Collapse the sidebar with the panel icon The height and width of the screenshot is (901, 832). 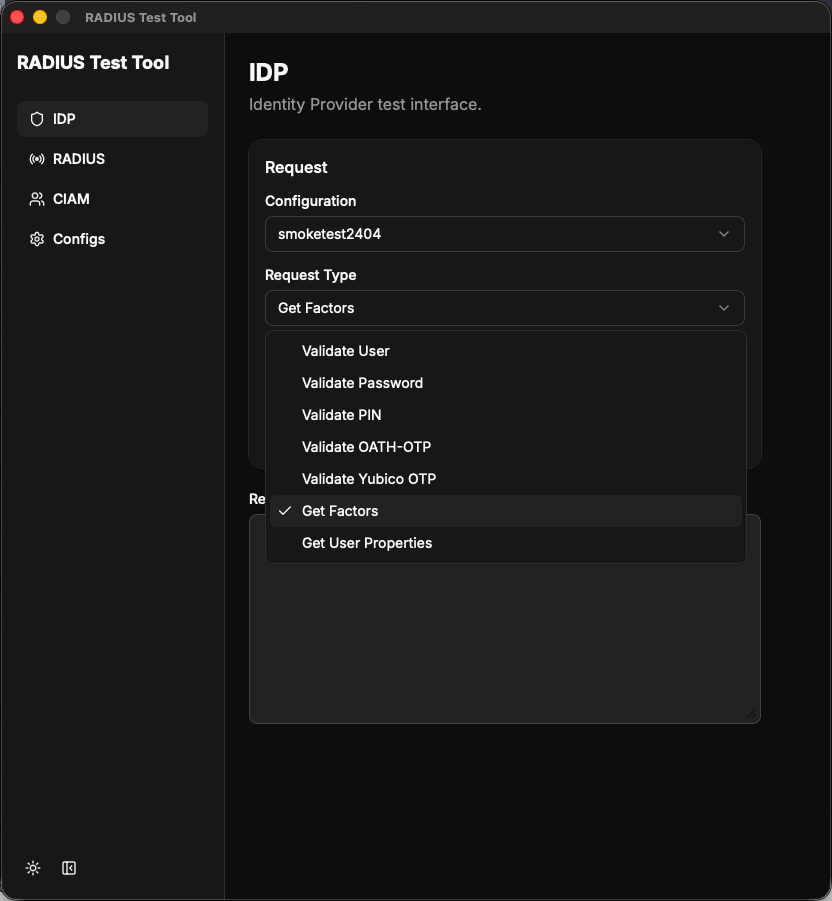click(x=69, y=868)
